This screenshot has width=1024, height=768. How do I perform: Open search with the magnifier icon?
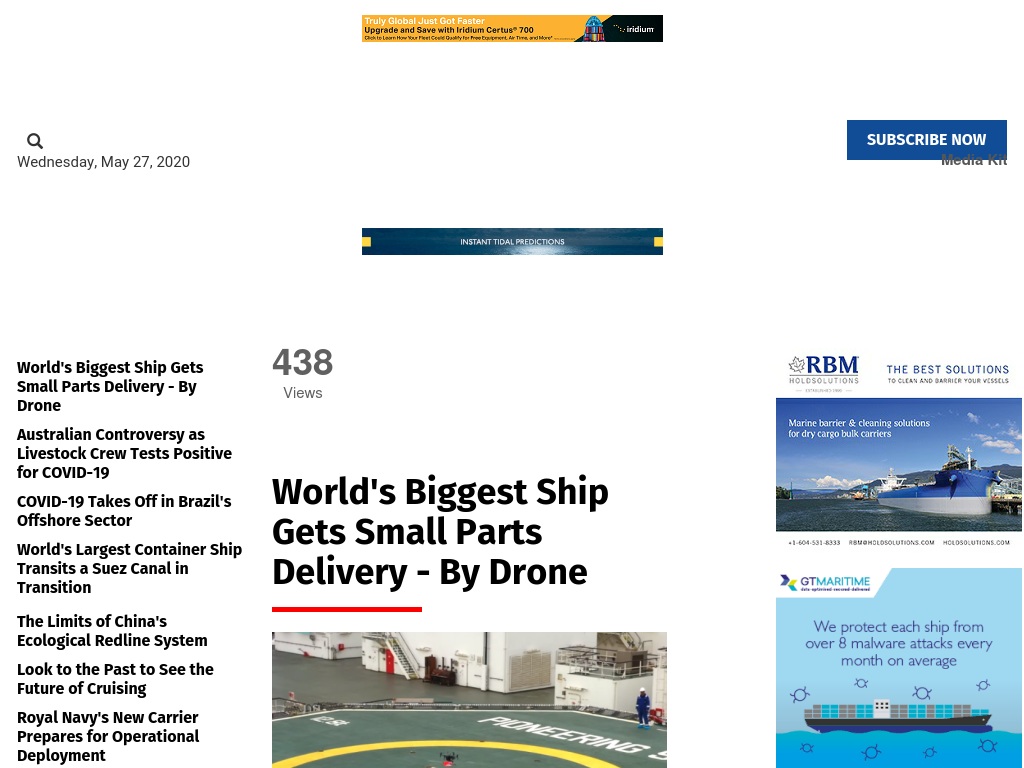pos(35,141)
